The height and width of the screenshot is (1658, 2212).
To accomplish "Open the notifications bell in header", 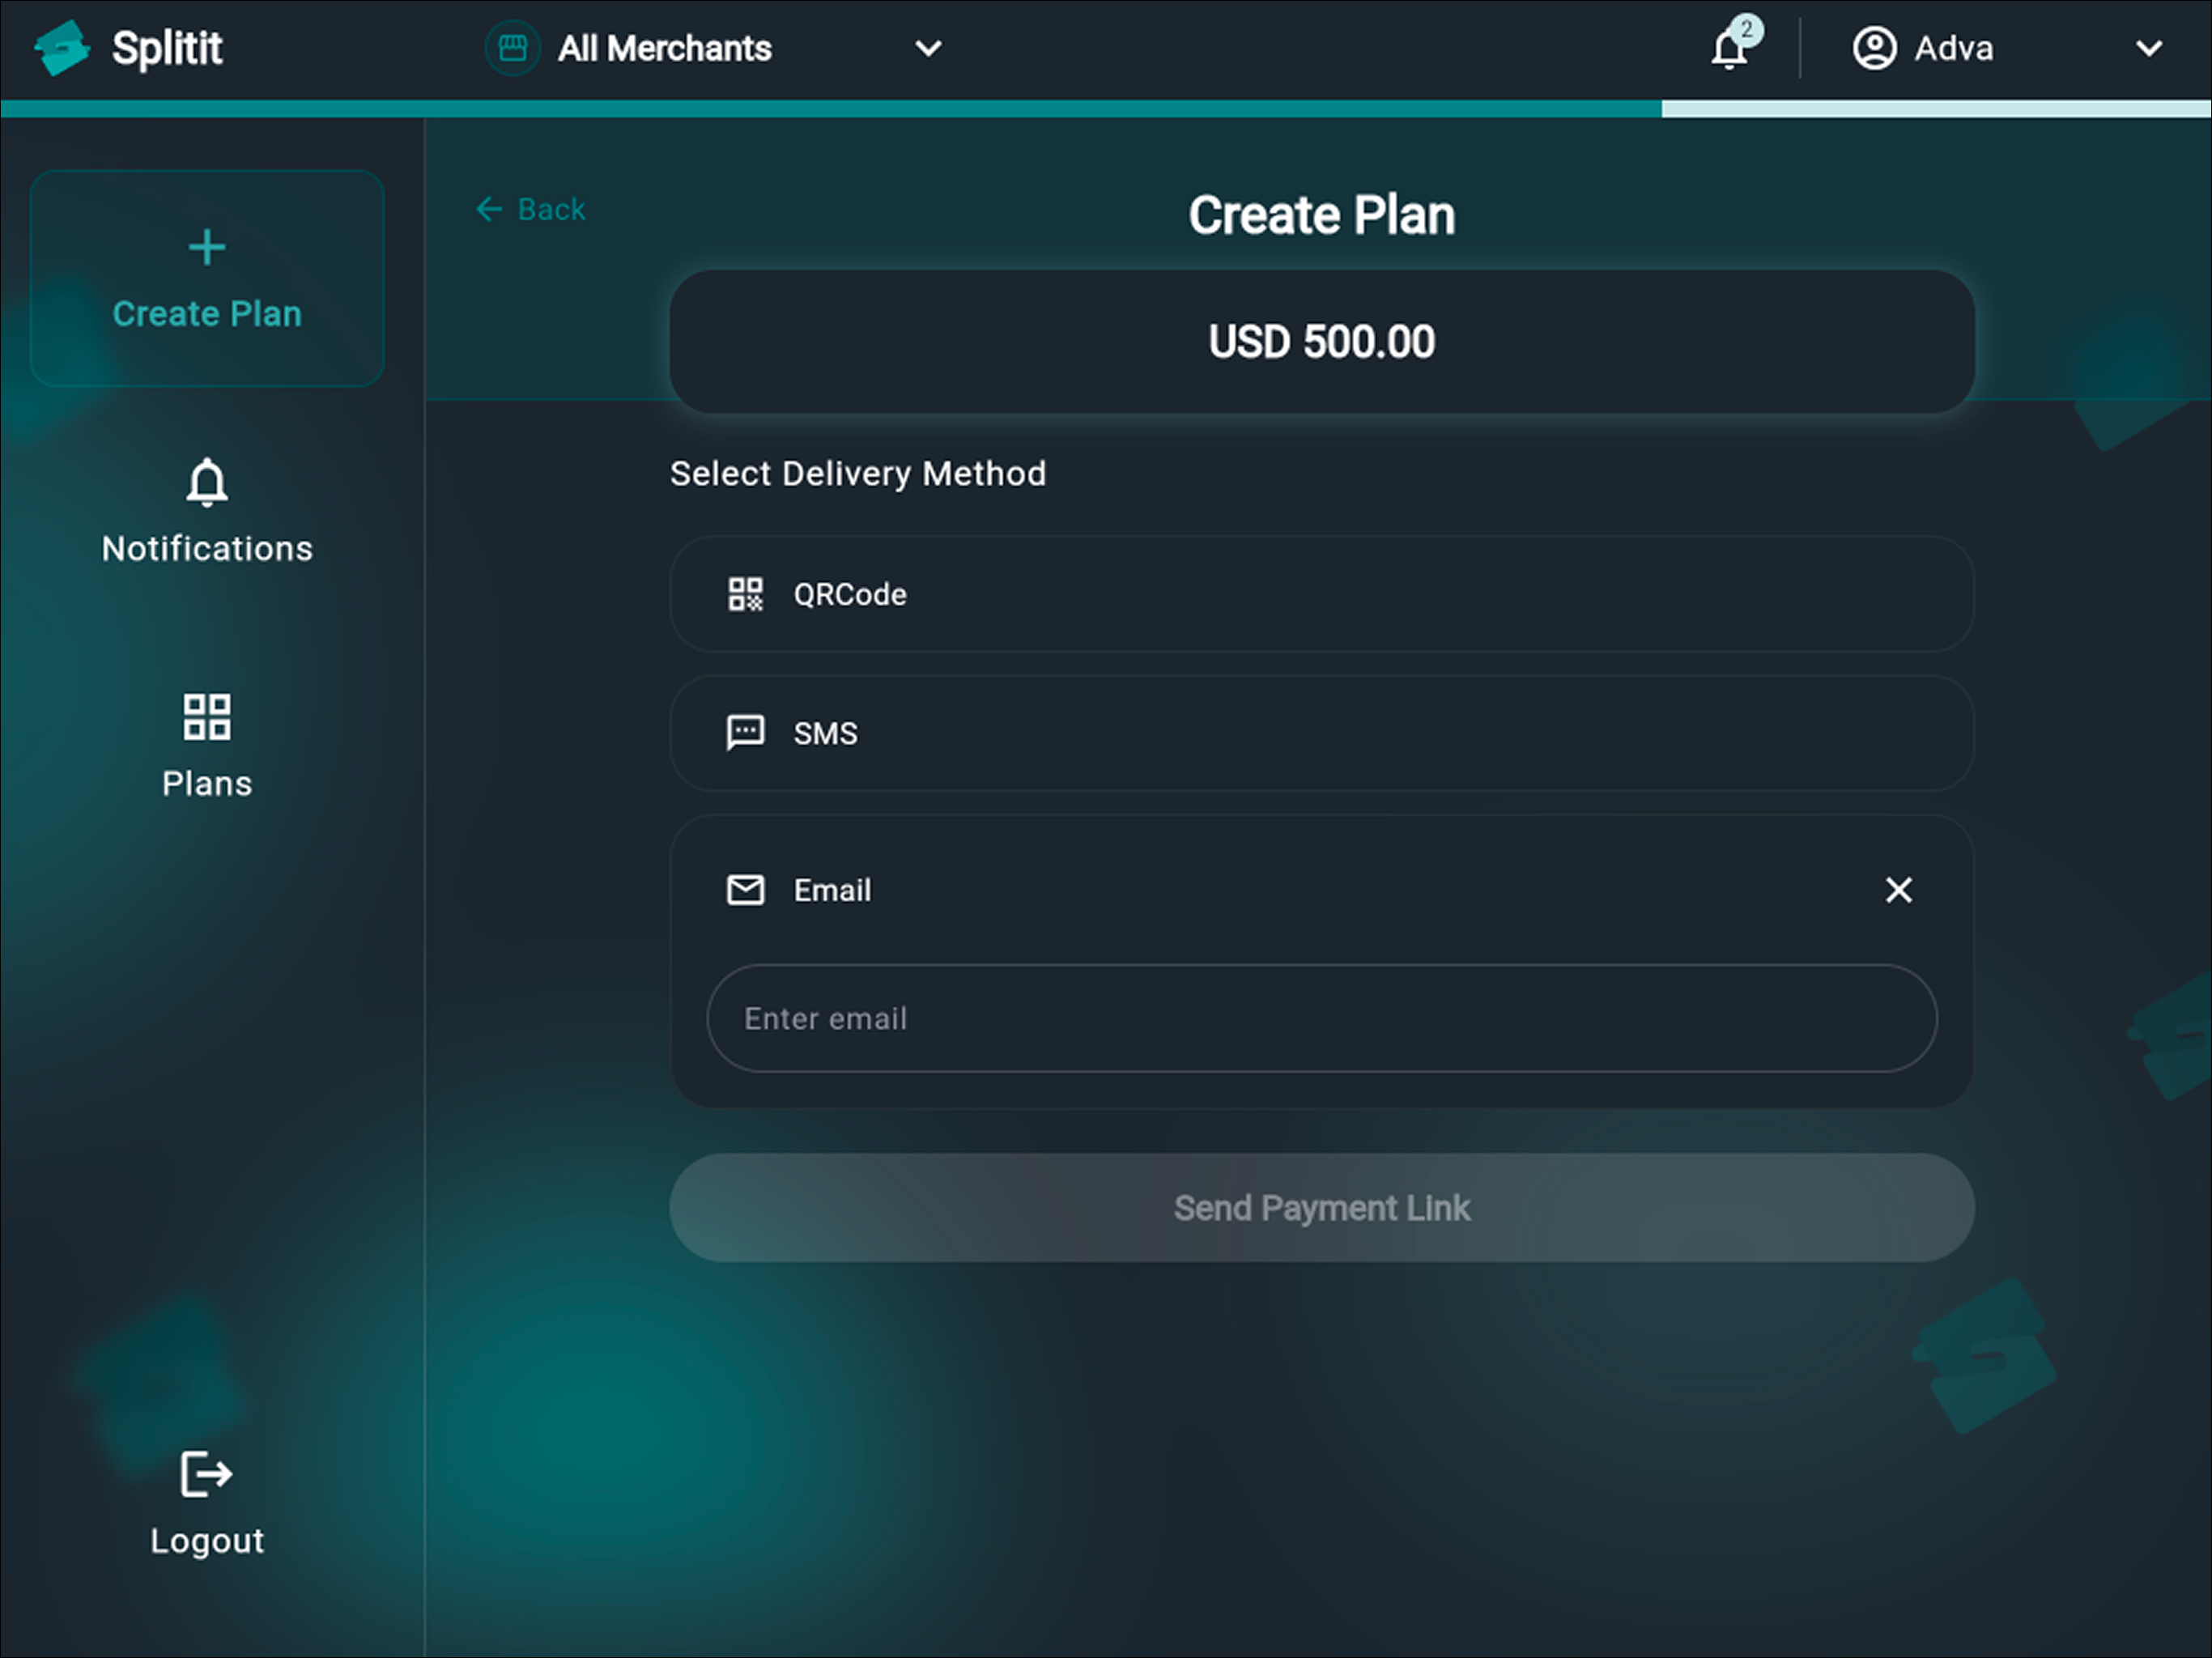I will tap(1729, 49).
